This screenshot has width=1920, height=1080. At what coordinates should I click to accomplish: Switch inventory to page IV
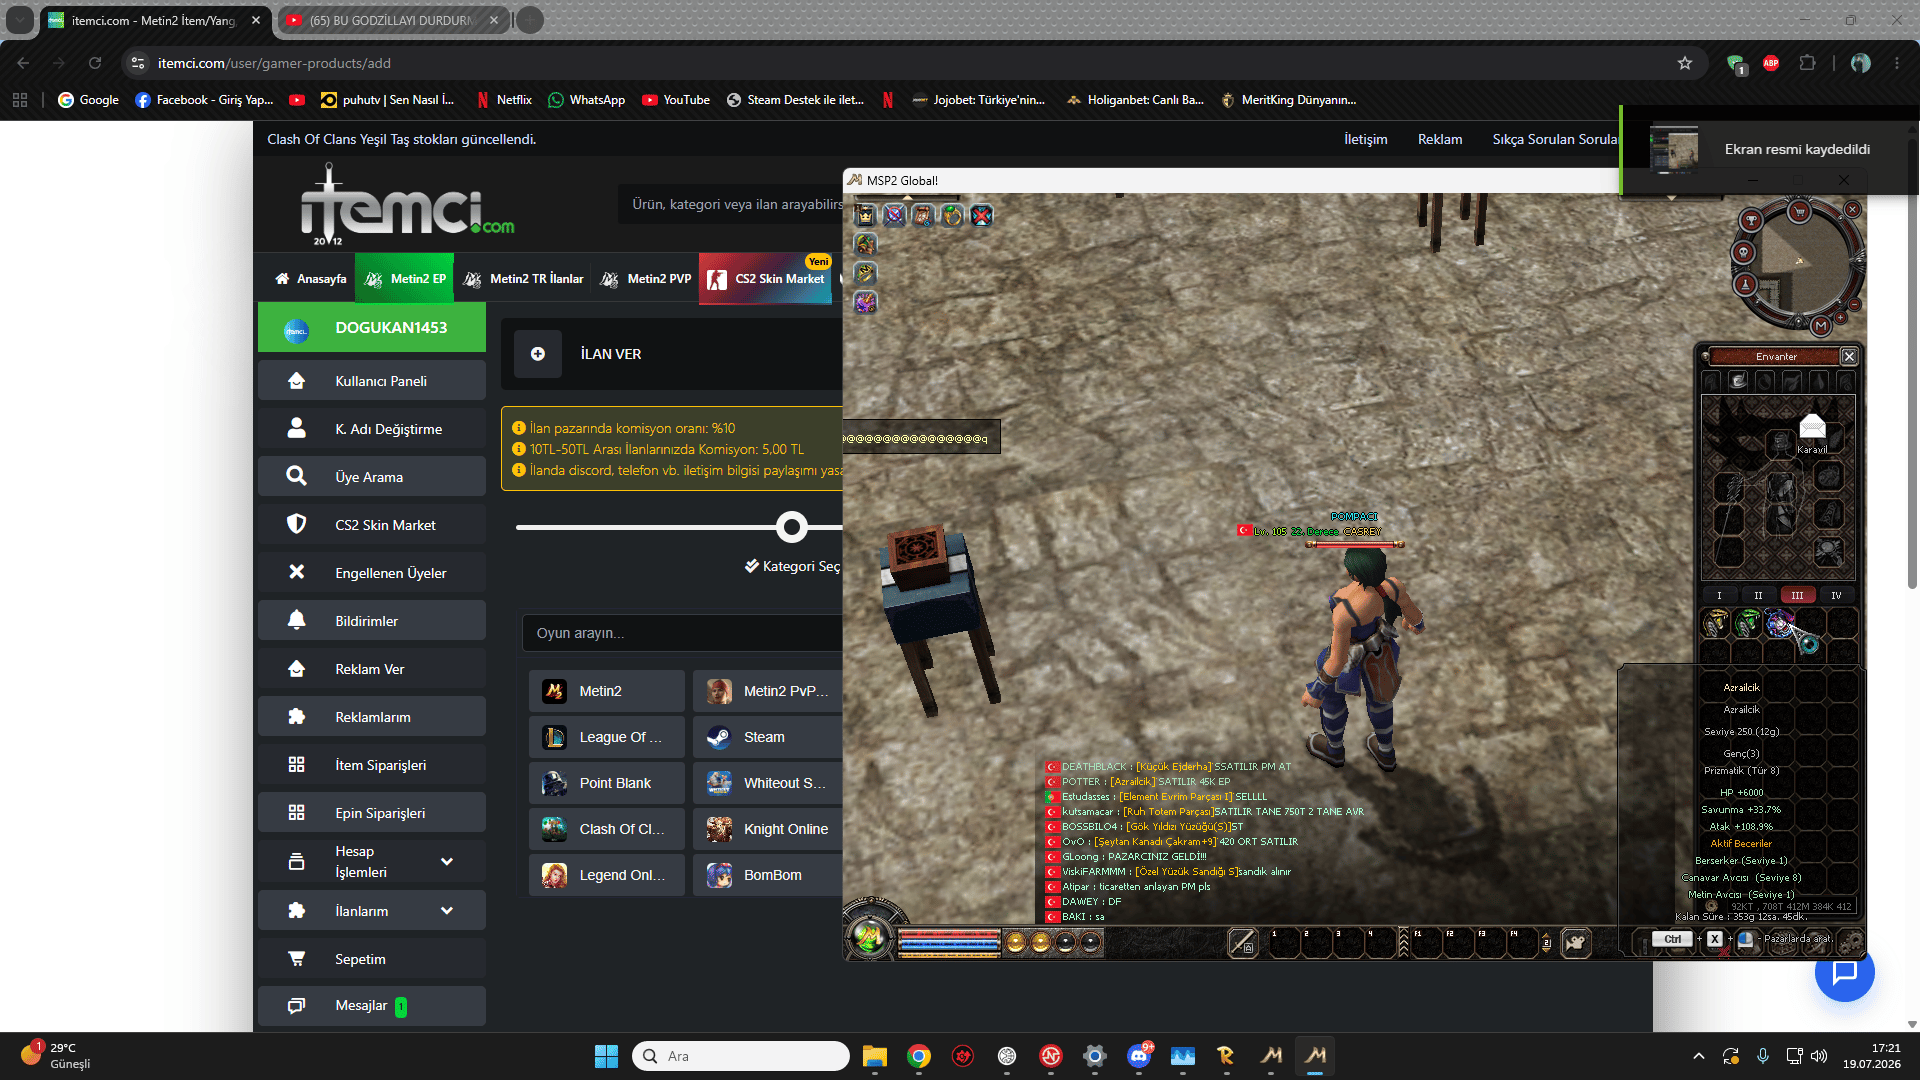[1836, 595]
